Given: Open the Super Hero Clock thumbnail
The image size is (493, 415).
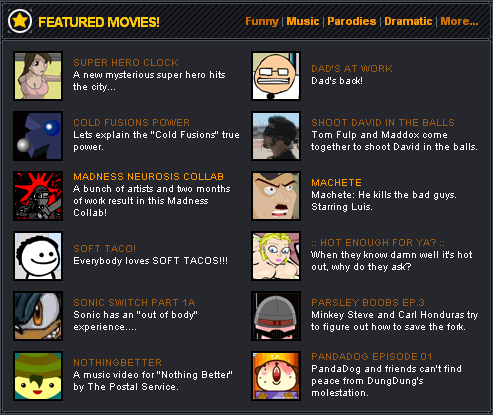Looking at the screenshot, I should point(38,76).
